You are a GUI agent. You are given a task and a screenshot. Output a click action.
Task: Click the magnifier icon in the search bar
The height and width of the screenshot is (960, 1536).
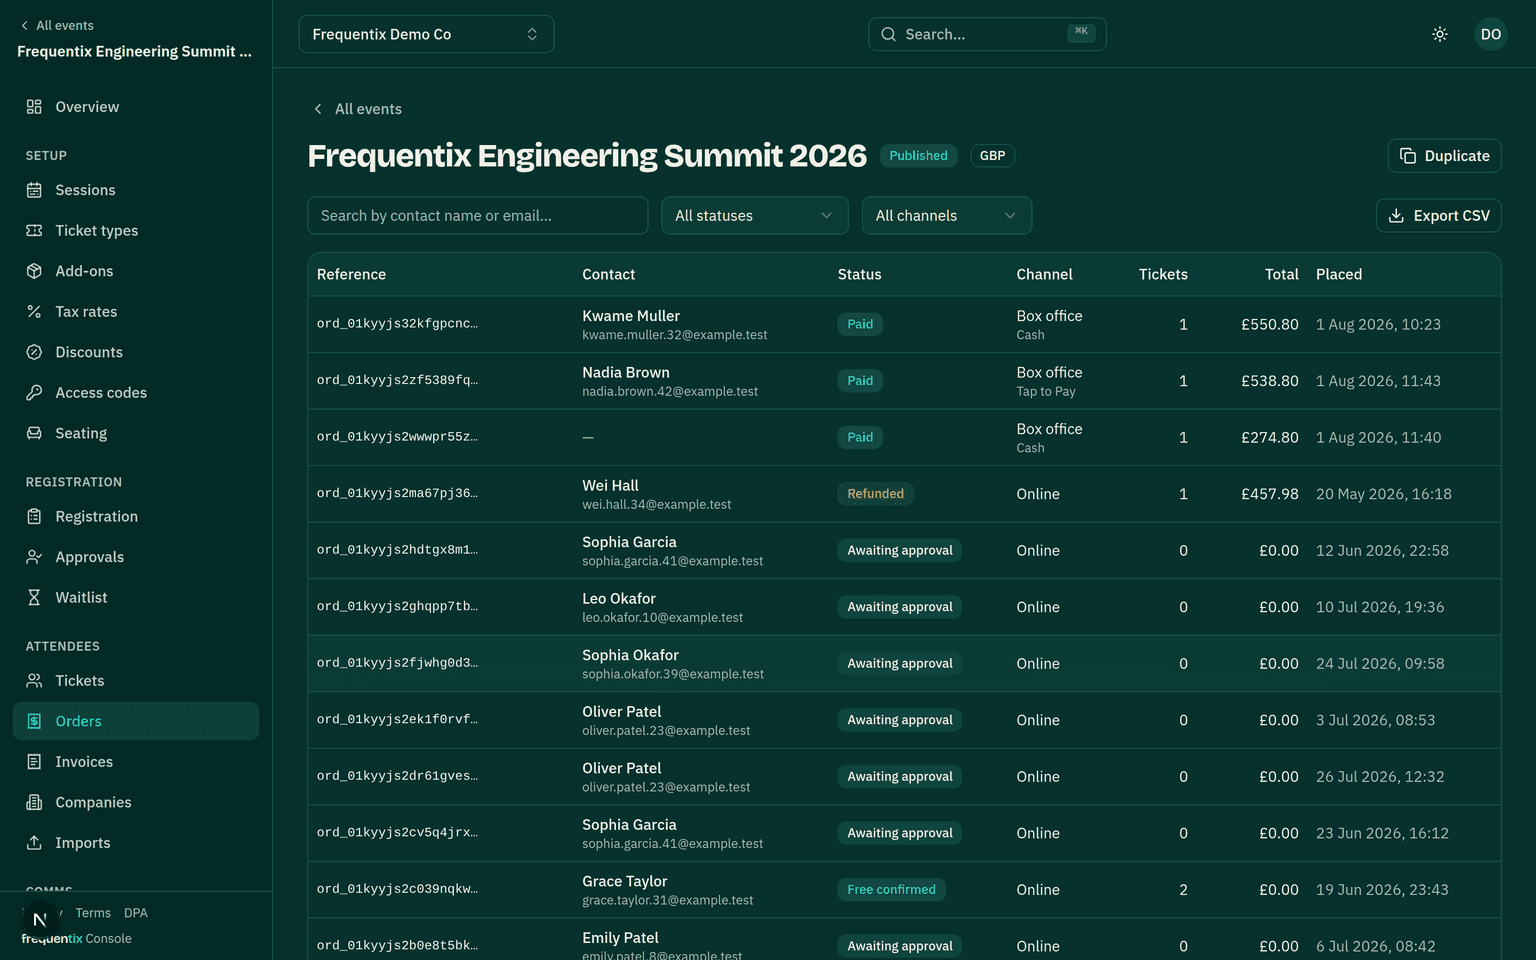point(888,34)
